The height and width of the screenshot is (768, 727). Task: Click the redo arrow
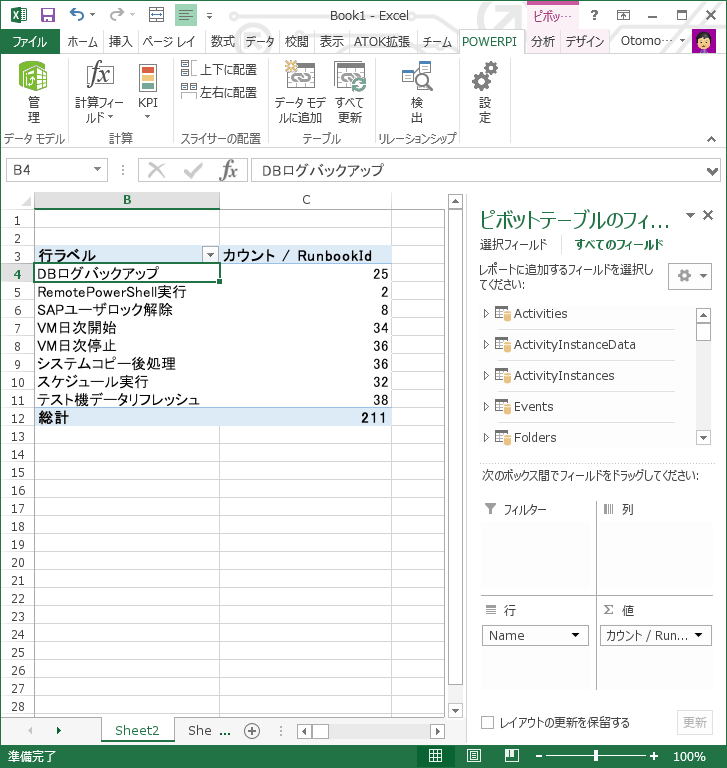coord(117,15)
